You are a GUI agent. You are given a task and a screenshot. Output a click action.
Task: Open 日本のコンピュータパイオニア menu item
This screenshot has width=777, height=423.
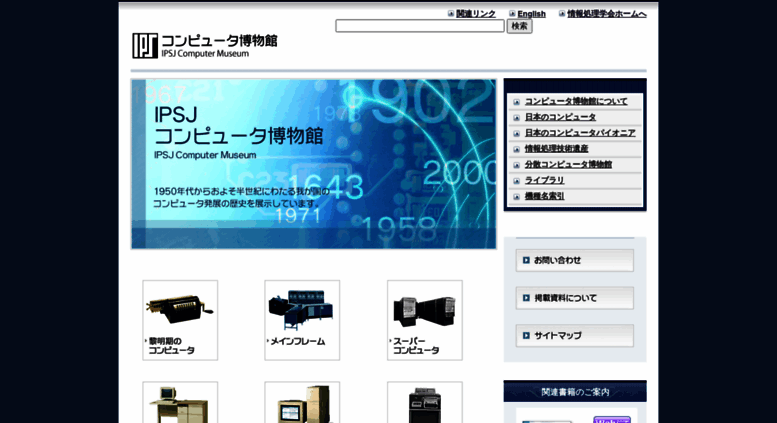pyautogui.click(x=580, y=133)
